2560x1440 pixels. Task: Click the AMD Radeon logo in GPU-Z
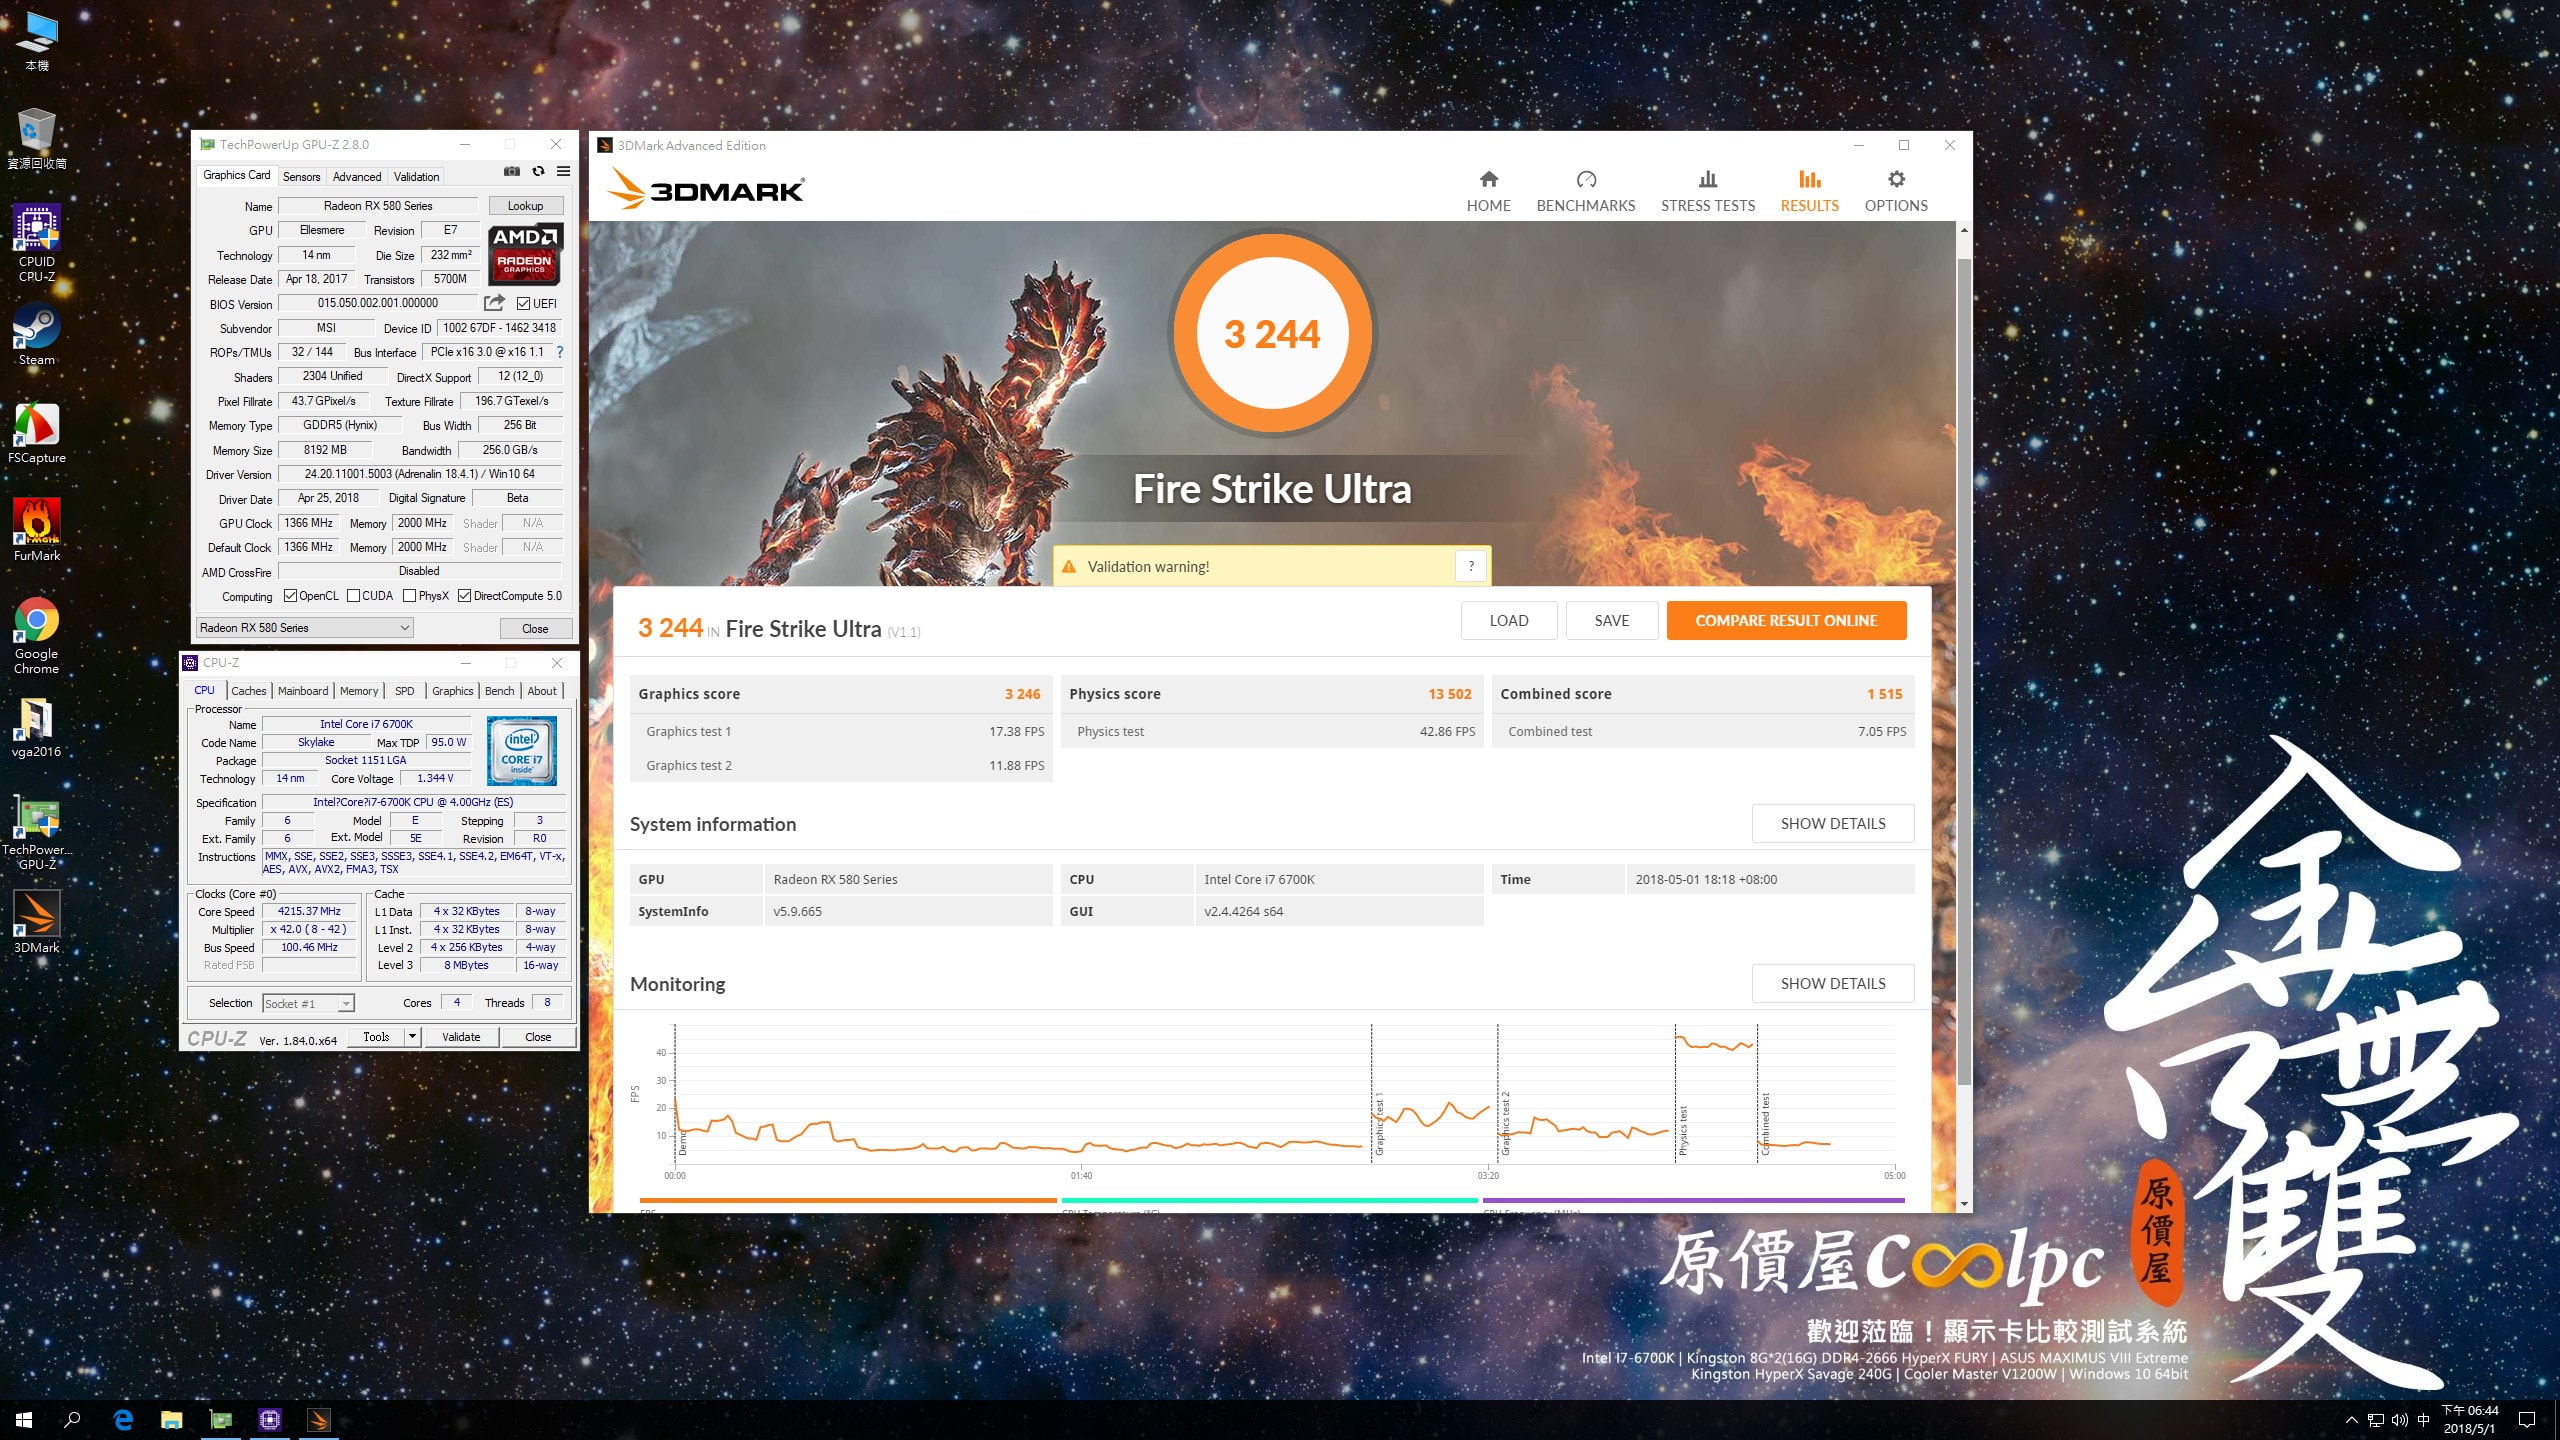pyautogui.click(x=525, y=253)
